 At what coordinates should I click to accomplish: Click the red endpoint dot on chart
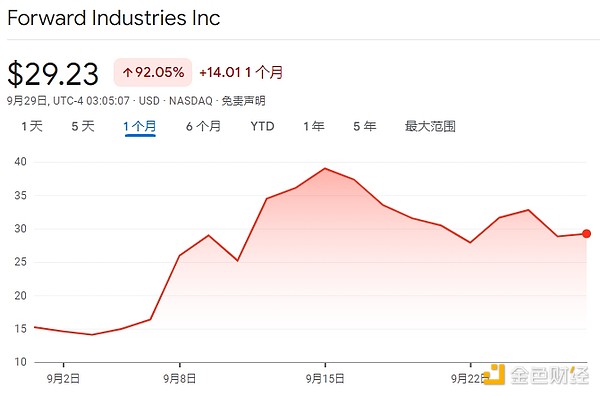point(586,233)
